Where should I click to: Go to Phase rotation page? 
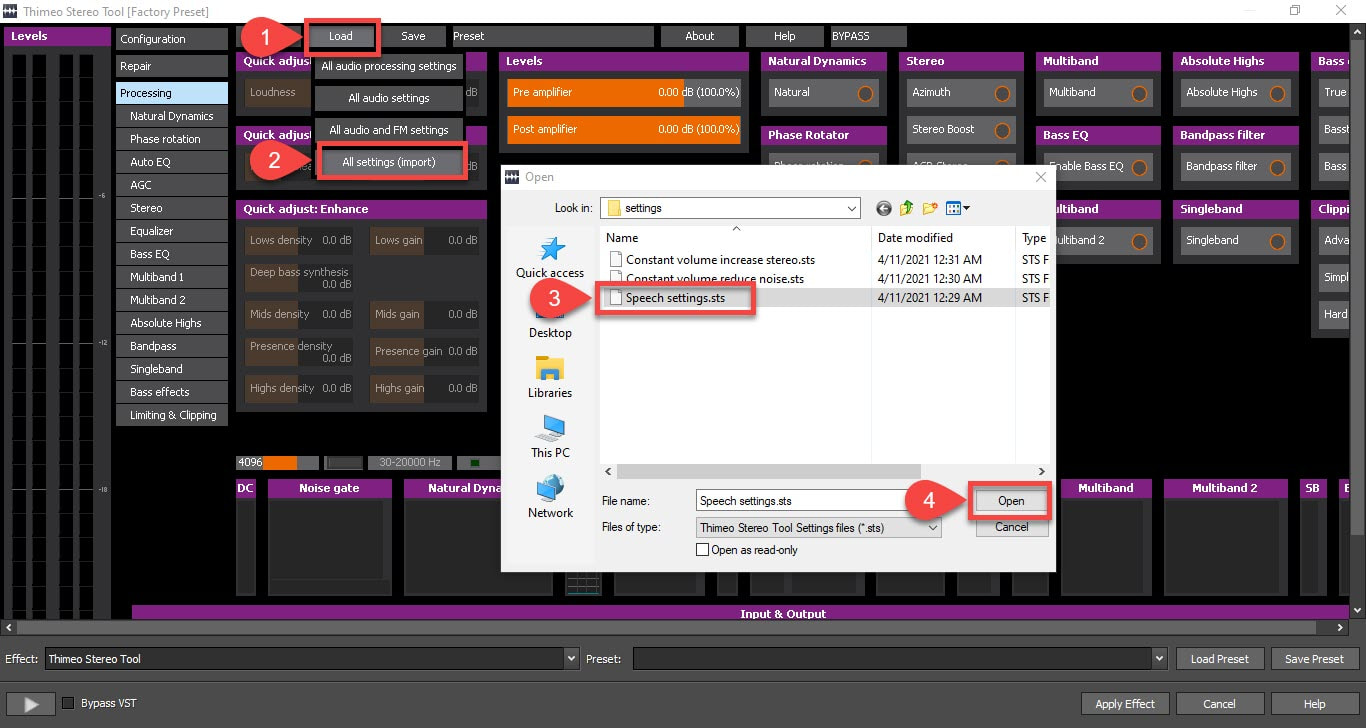tap(172, 139)
